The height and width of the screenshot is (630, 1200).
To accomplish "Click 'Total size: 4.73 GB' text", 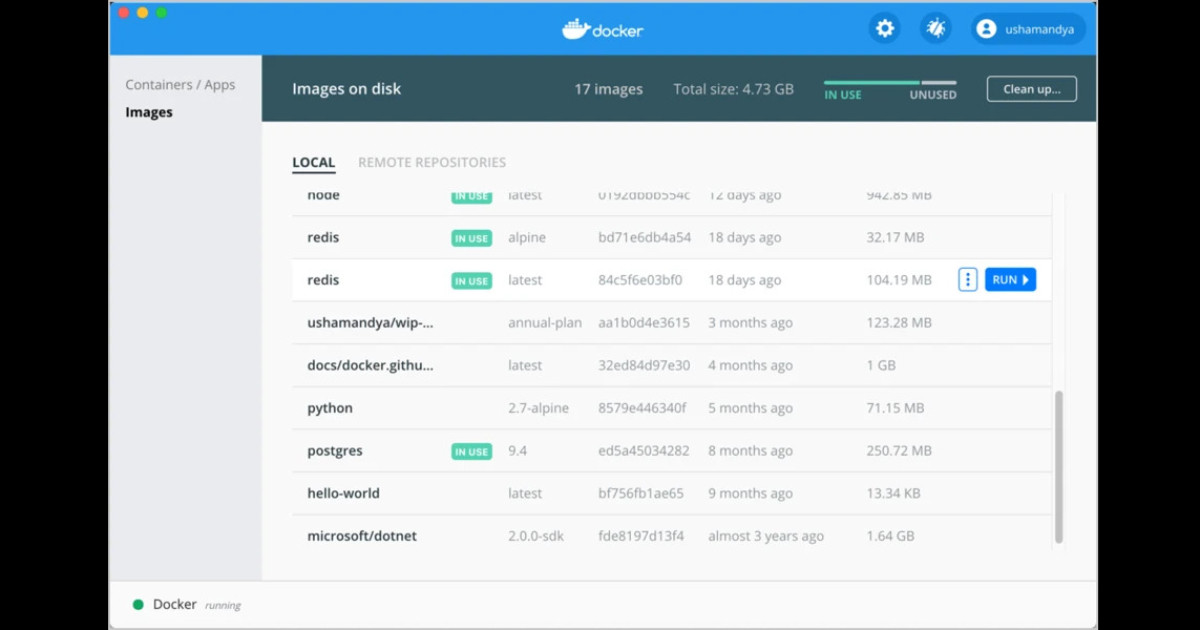I will point(733,89).
